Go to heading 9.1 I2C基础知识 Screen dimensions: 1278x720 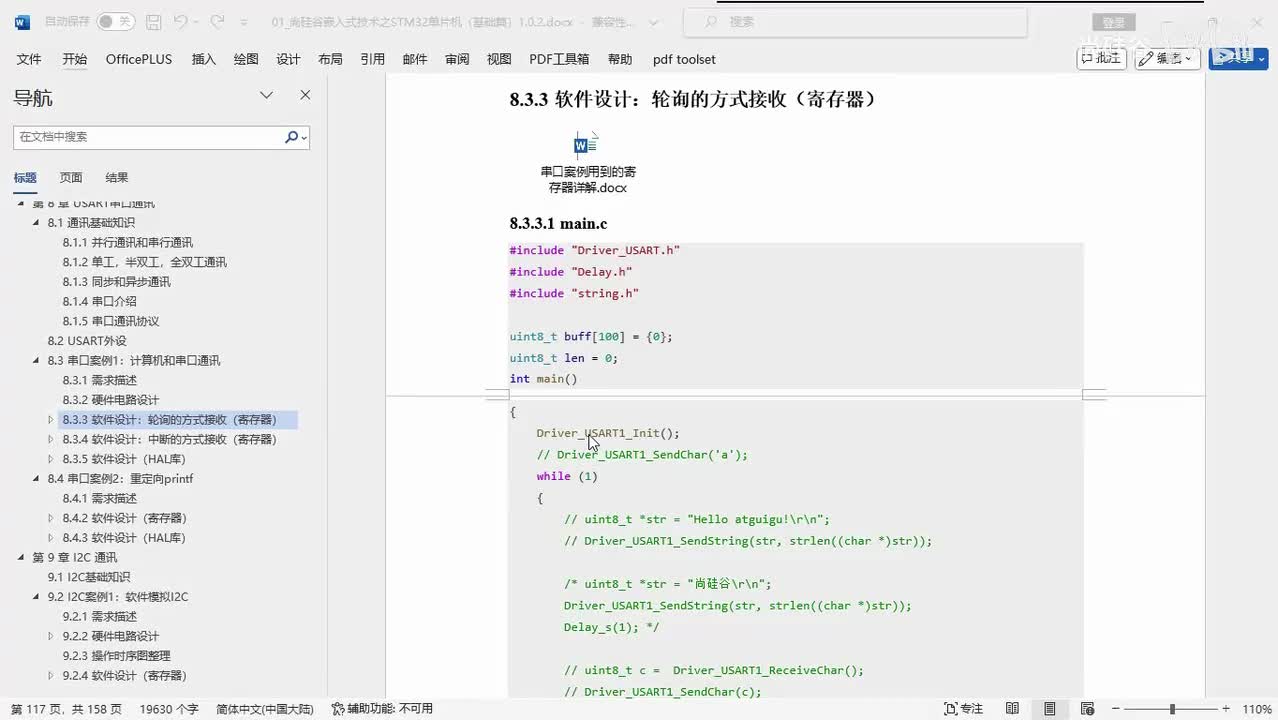click(89, 577)
